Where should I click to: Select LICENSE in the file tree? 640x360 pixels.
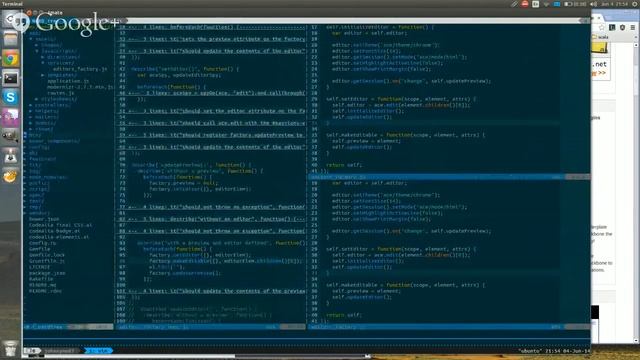pyautogui.click(x=40, y=267)
